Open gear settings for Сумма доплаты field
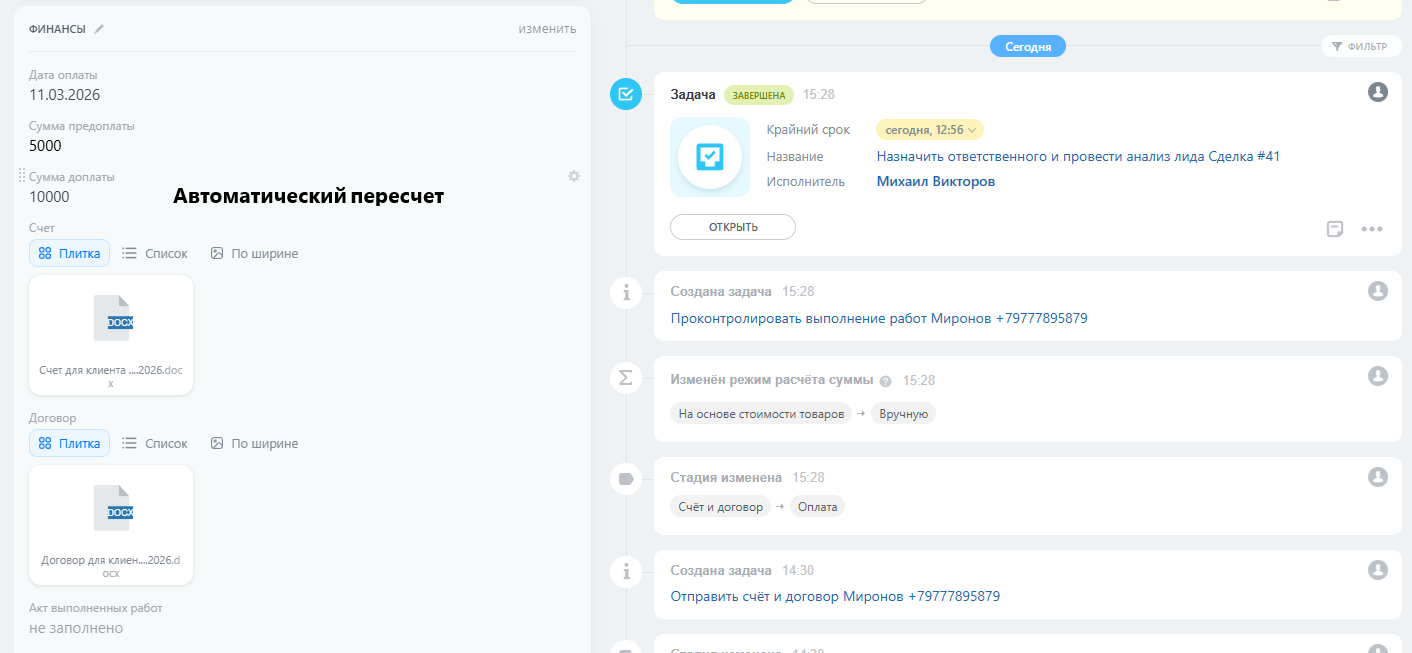1412x653 pixels. (573, 176)
